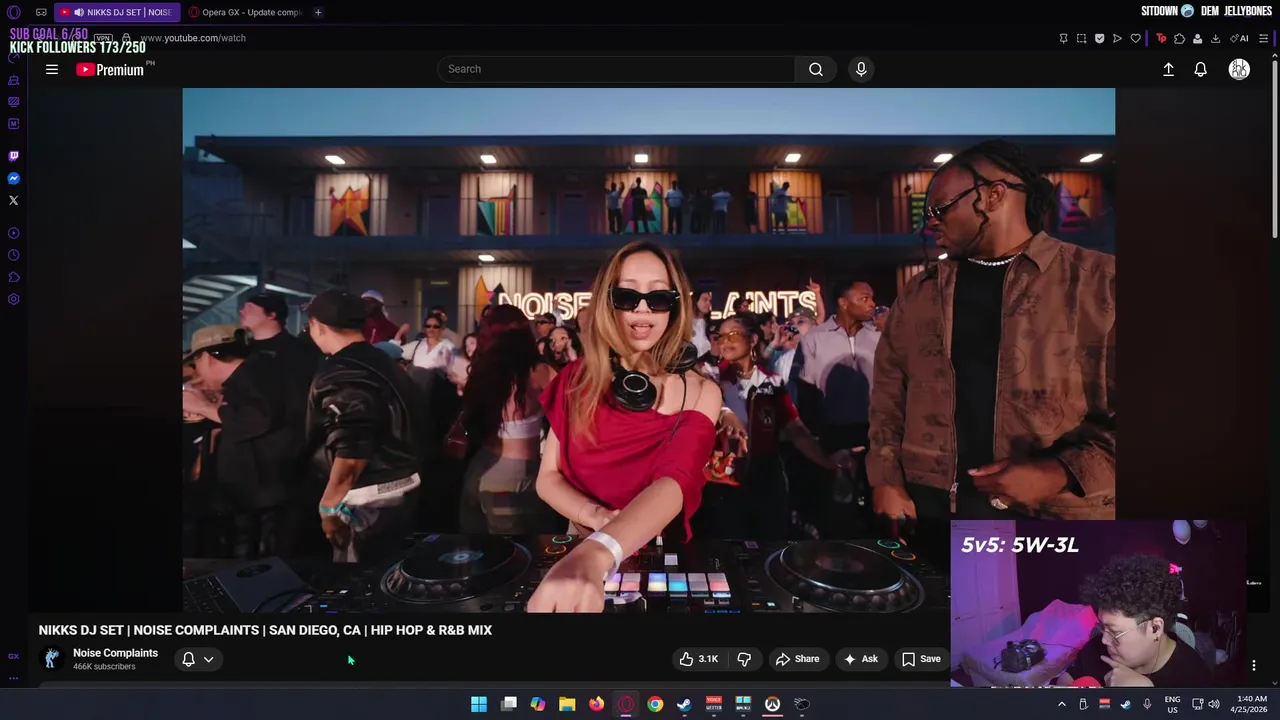Open Settings gear in sidebar

coord(14,299)
